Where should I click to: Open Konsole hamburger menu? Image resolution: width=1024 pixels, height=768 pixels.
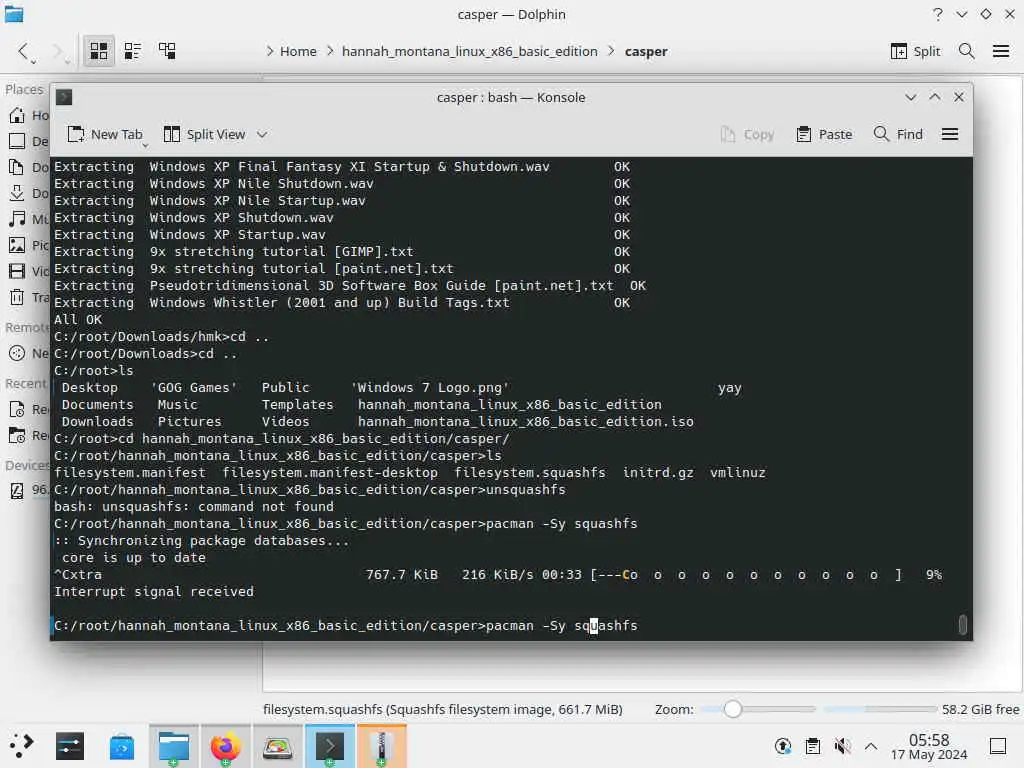pos(950,134)
